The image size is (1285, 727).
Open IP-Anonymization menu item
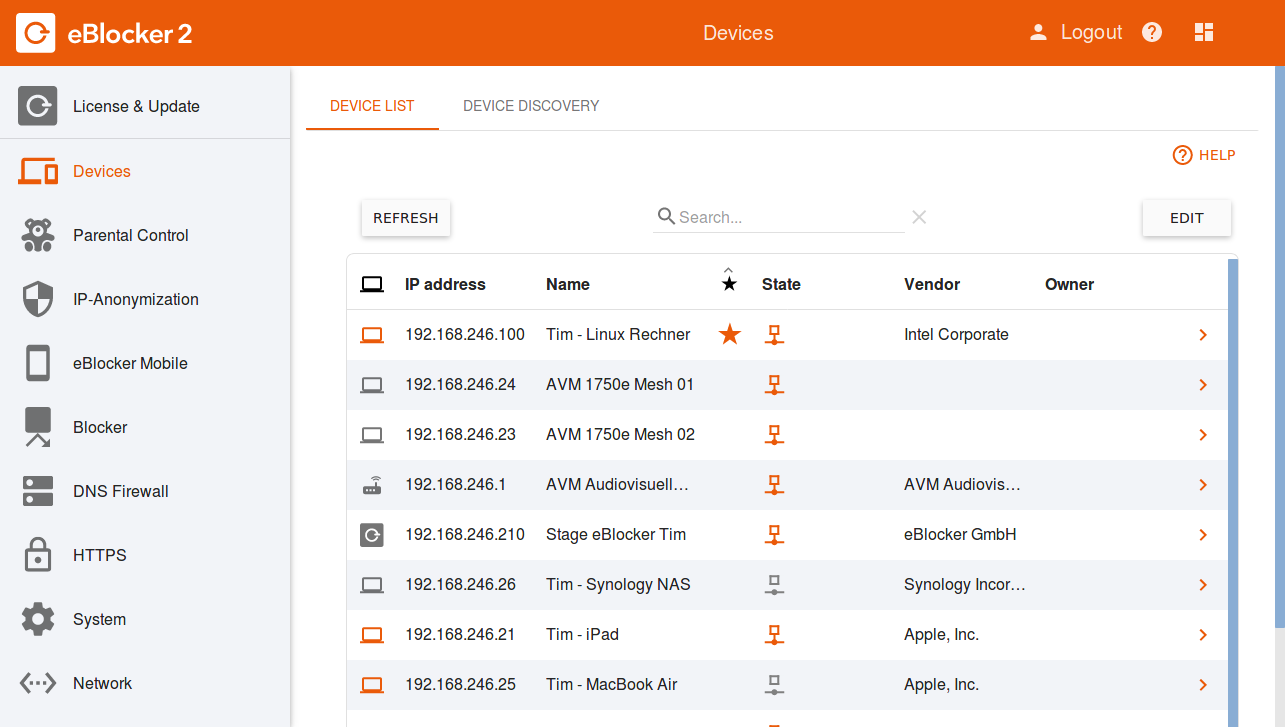tap(145, 299)
